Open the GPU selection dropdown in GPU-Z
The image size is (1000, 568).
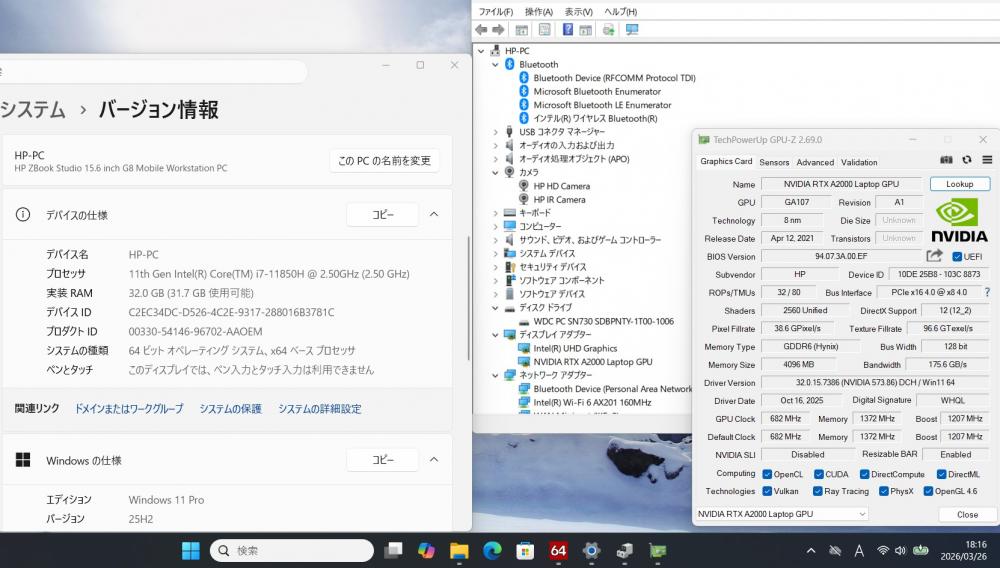coord(782,514)
